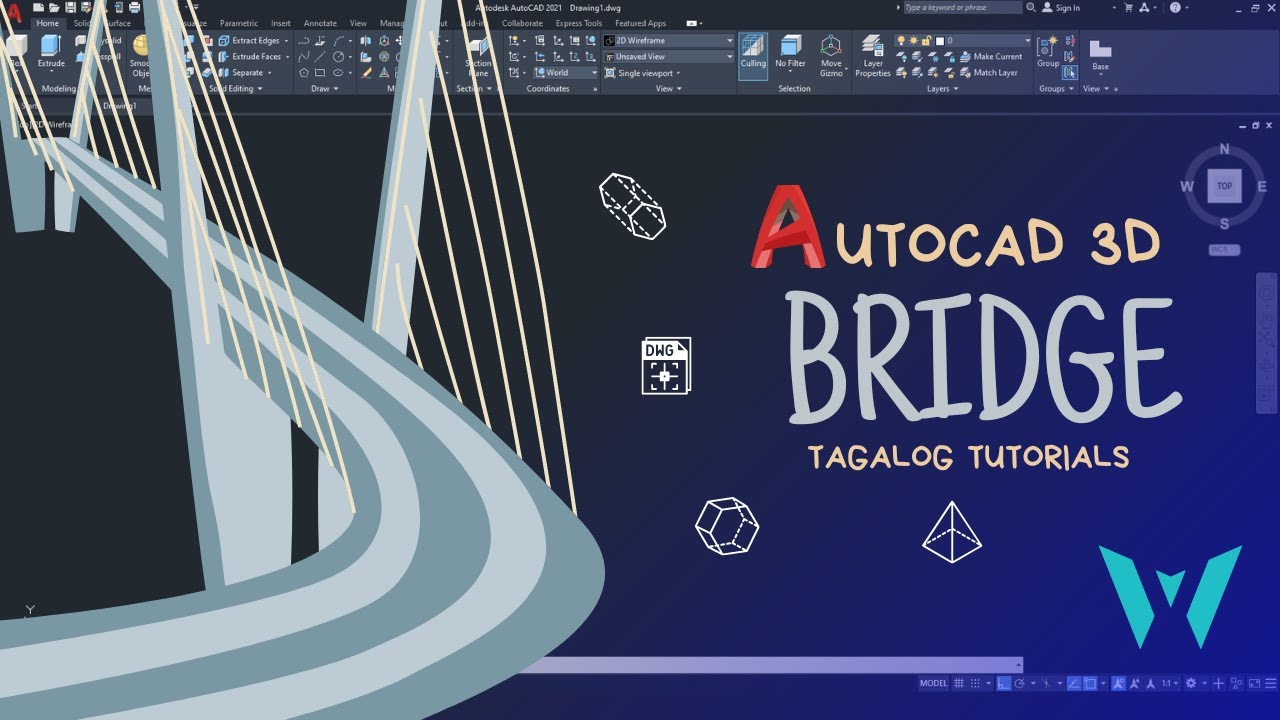The height and width of the screenshot is (720, 1280).
Task: Open the 2D Wireframe visual style dropdown
Action: click(x=668, y=41)
